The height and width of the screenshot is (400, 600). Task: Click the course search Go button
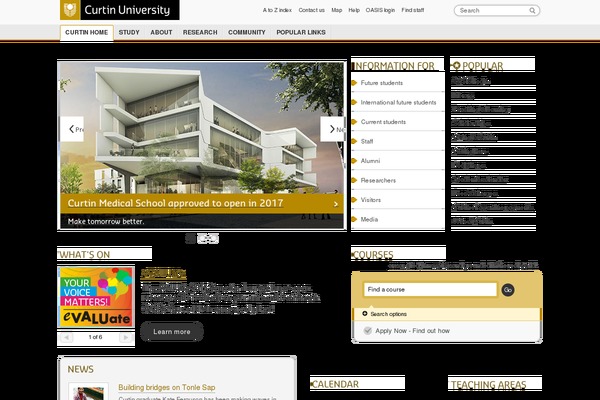click(508, 290)
